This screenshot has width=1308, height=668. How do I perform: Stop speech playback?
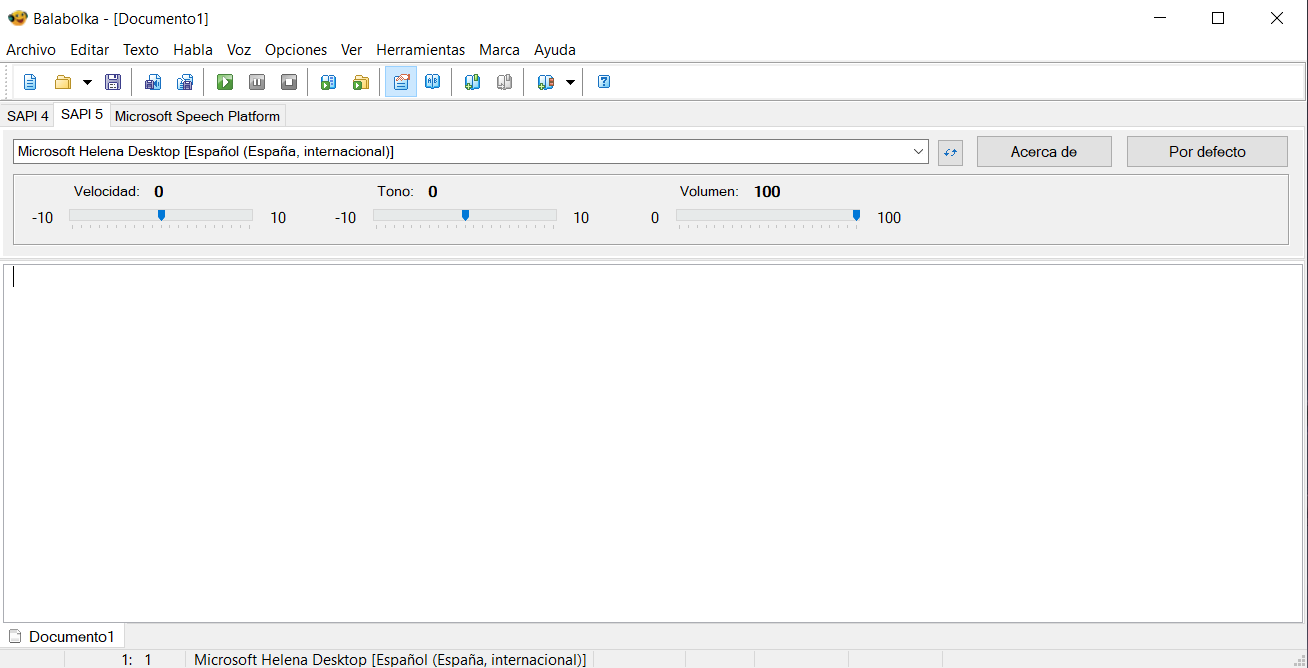point(289,82)
